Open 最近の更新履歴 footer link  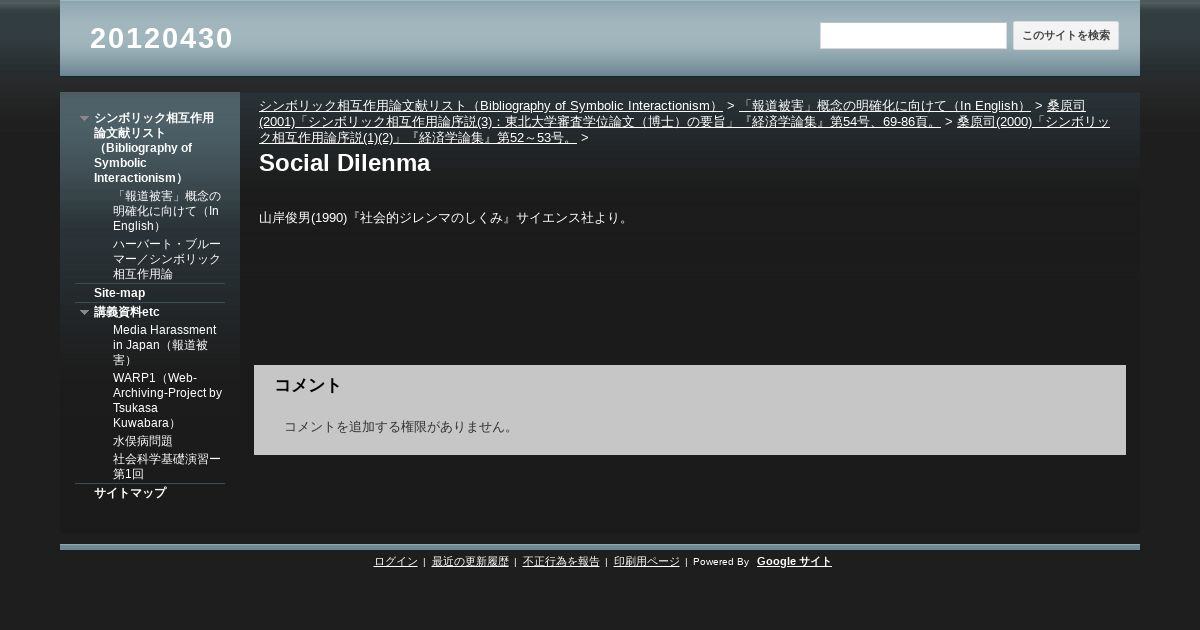point(470,562)
